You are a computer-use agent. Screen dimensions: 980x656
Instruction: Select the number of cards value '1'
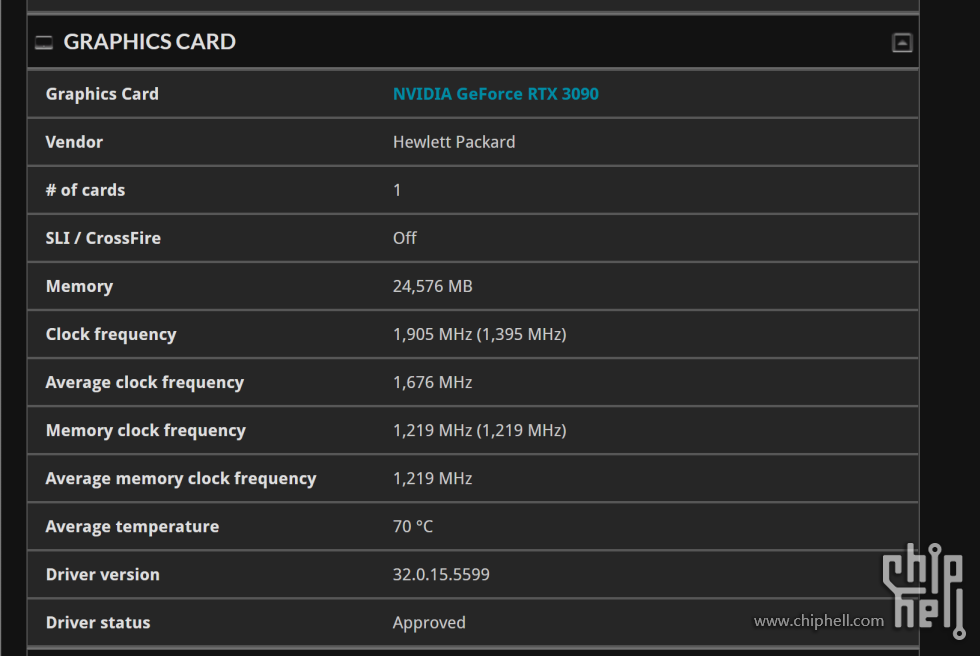click(x=397, y=191)
